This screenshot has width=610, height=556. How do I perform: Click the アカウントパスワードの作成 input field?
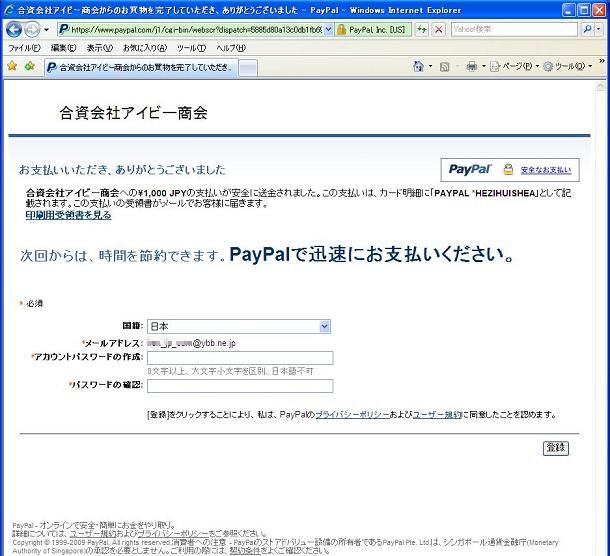tap(240, 358)
